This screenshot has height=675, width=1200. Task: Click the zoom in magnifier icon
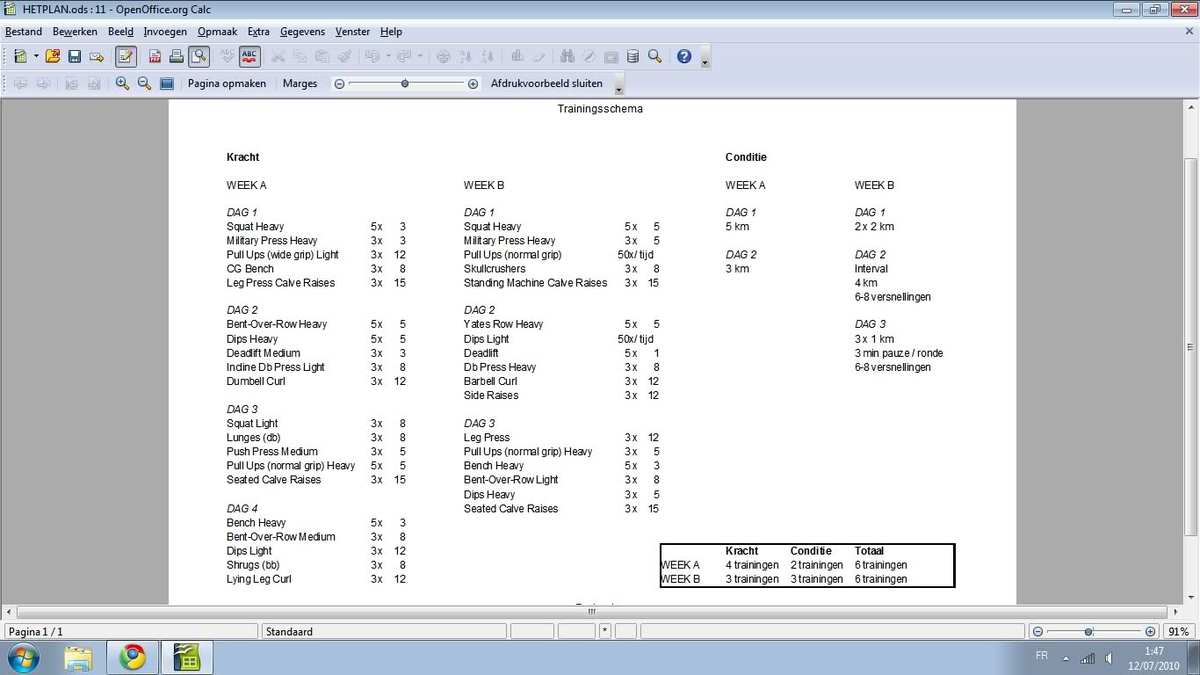pos(122,84)
